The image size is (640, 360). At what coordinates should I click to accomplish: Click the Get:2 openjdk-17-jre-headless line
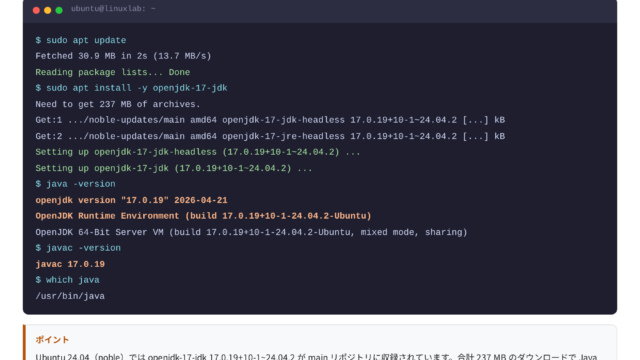coord(270,136)
